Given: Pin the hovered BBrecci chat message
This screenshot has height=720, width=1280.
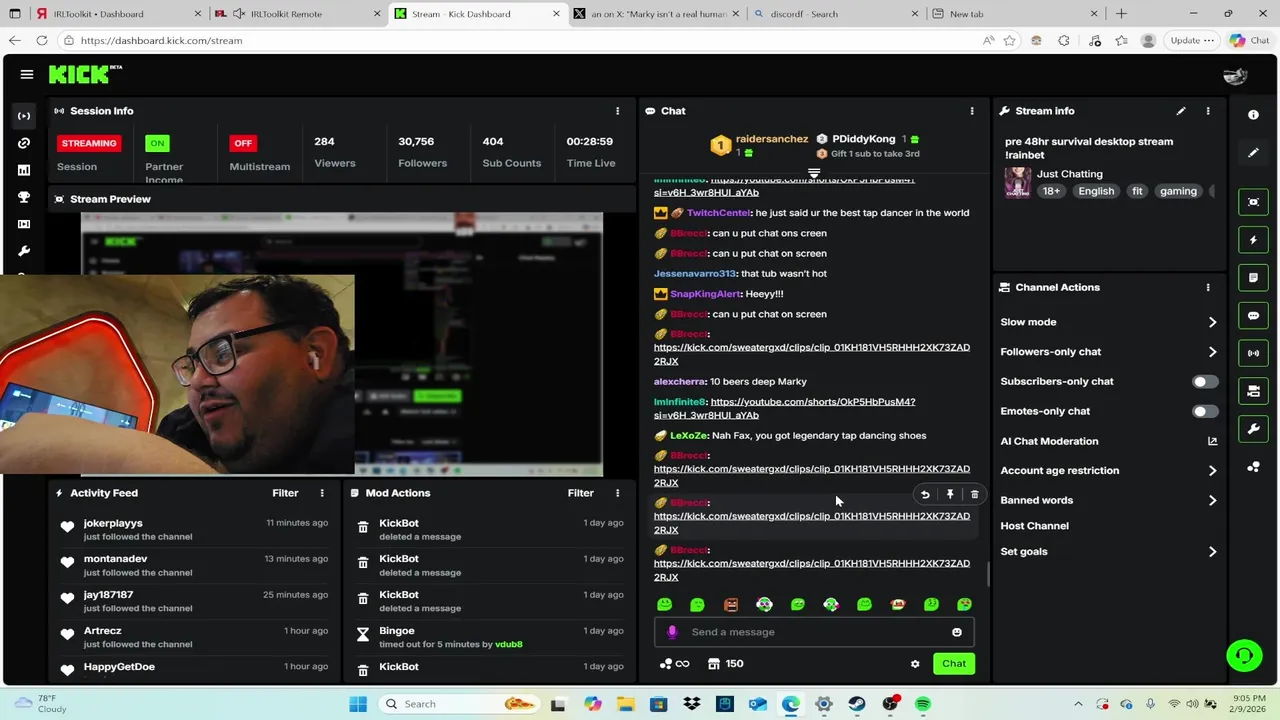Looking at the screenshot, I should click(x=950, y=495).
